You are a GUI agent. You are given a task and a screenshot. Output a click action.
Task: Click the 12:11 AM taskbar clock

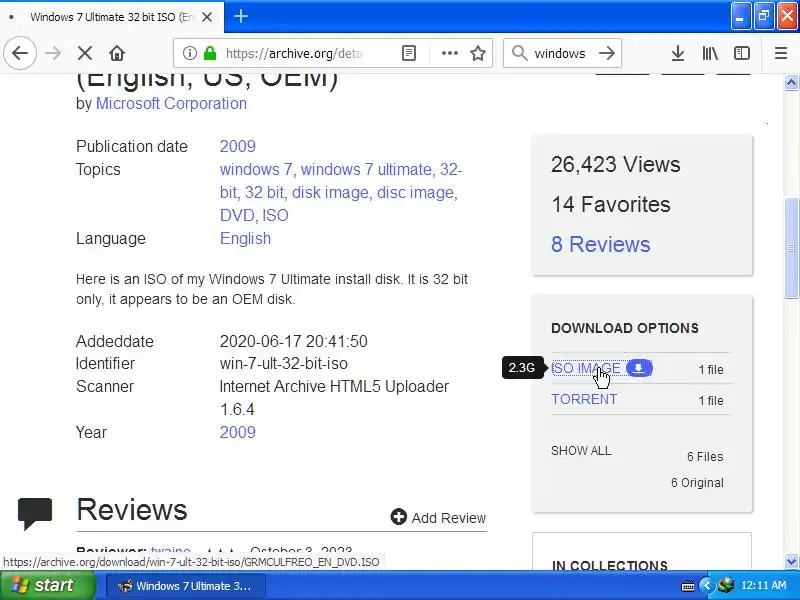click(763, 585)
